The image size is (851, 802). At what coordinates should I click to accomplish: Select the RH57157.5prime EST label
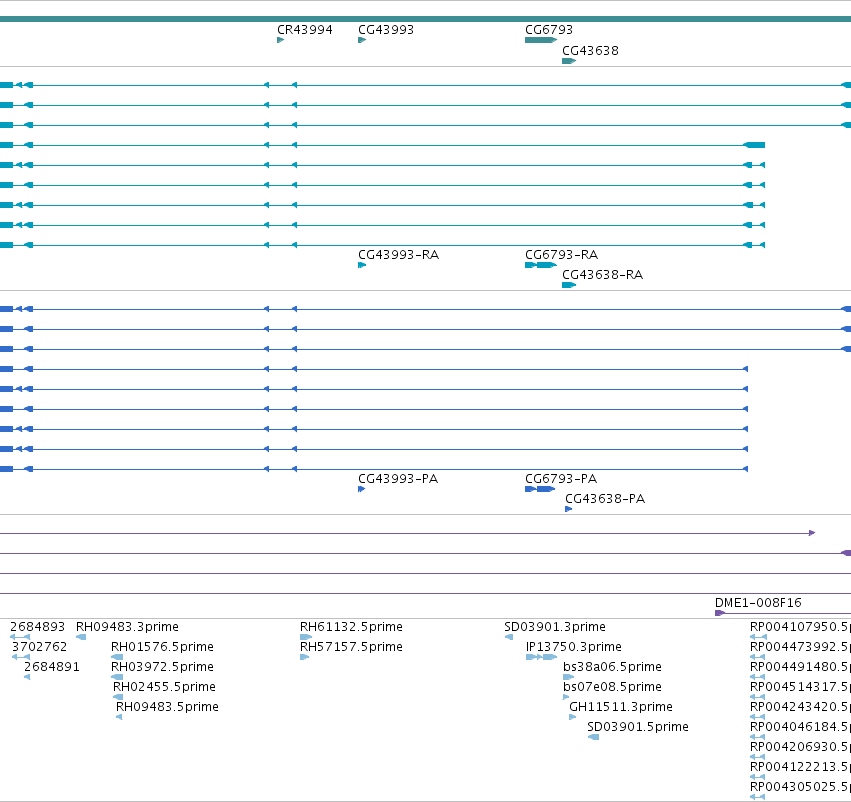point(351,647)
